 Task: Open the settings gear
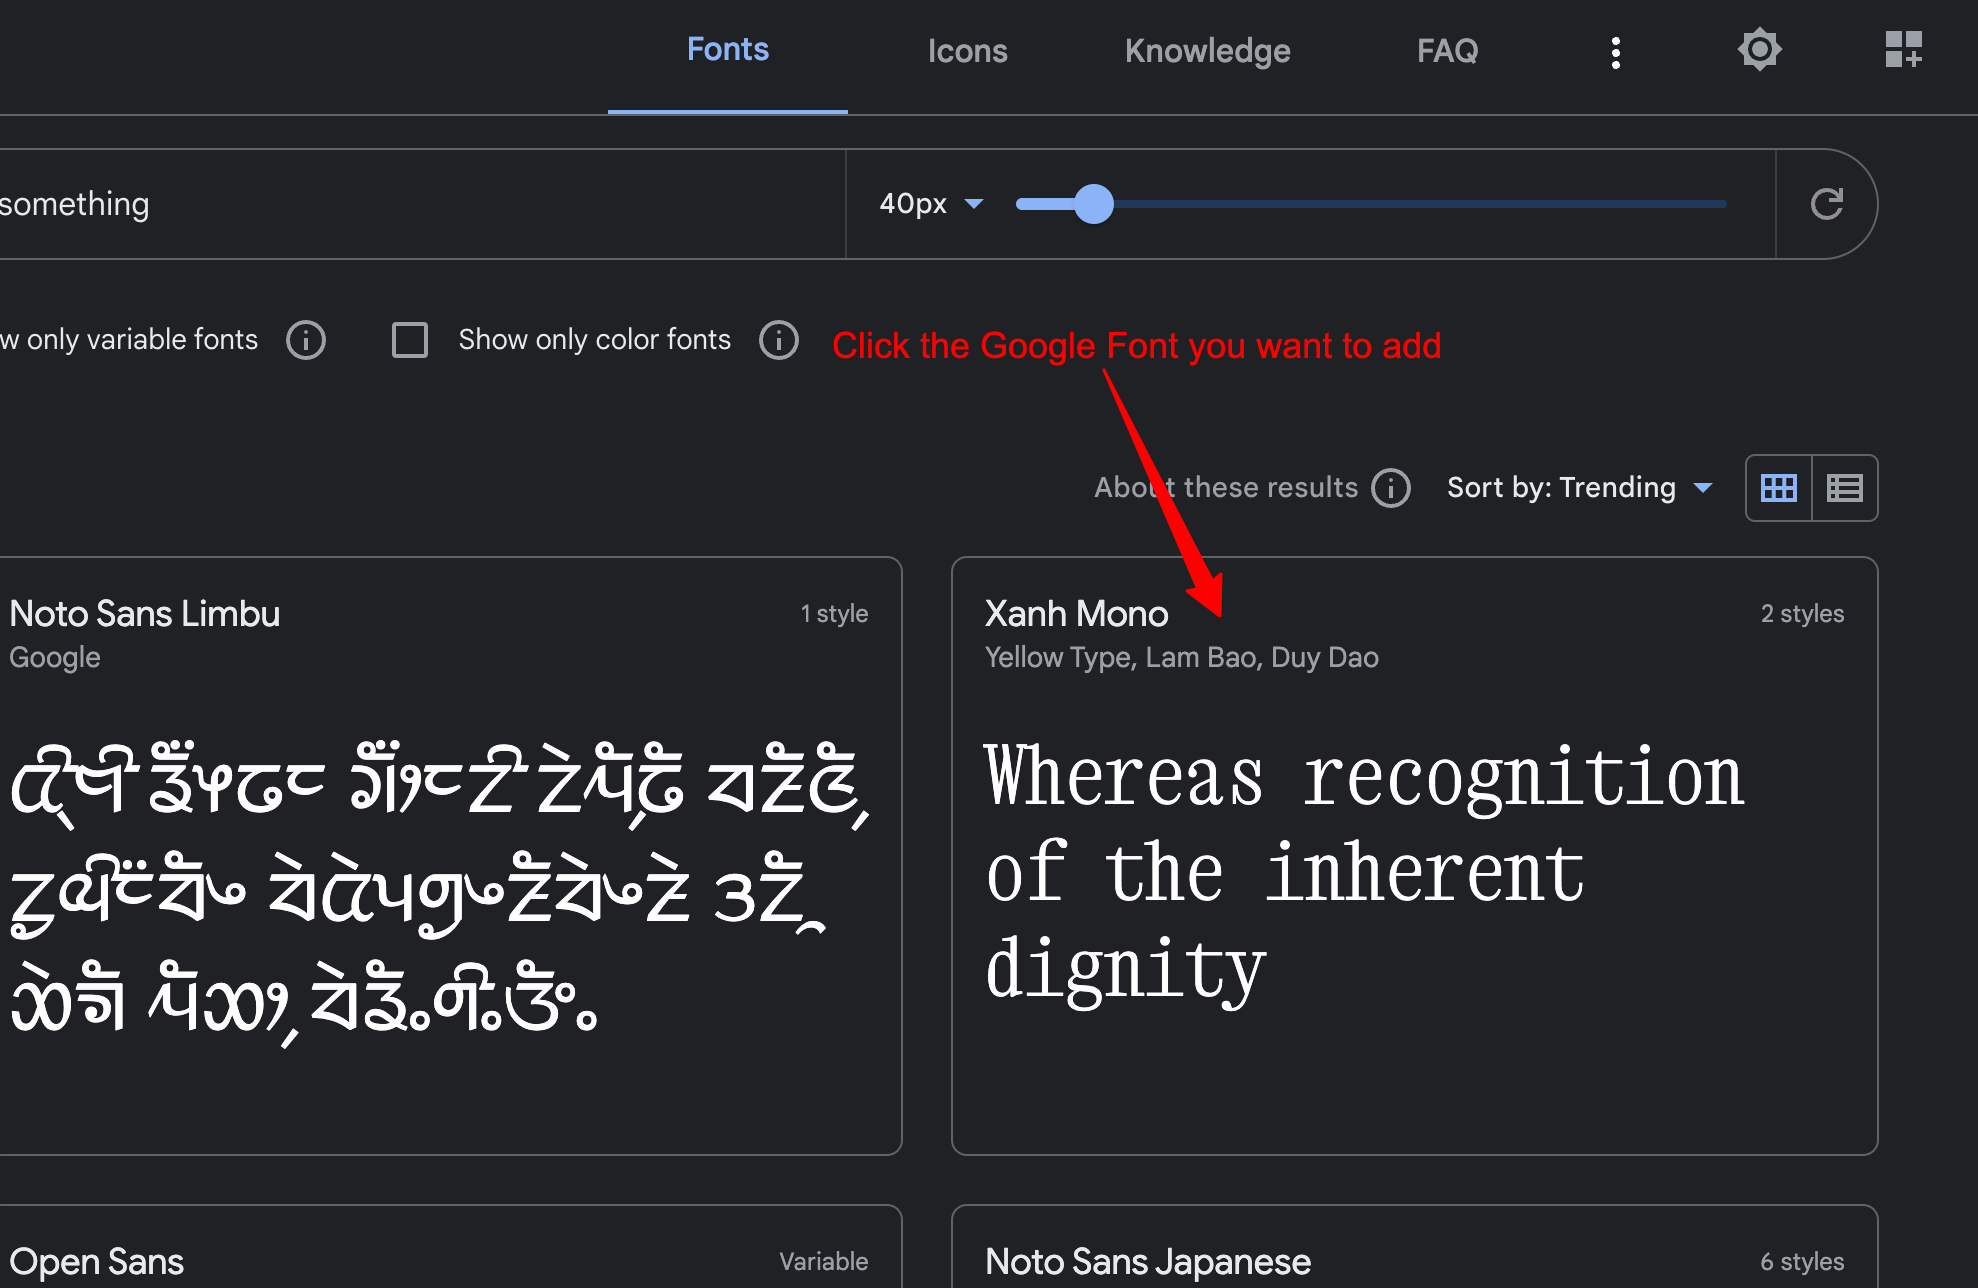point(1759,50)
